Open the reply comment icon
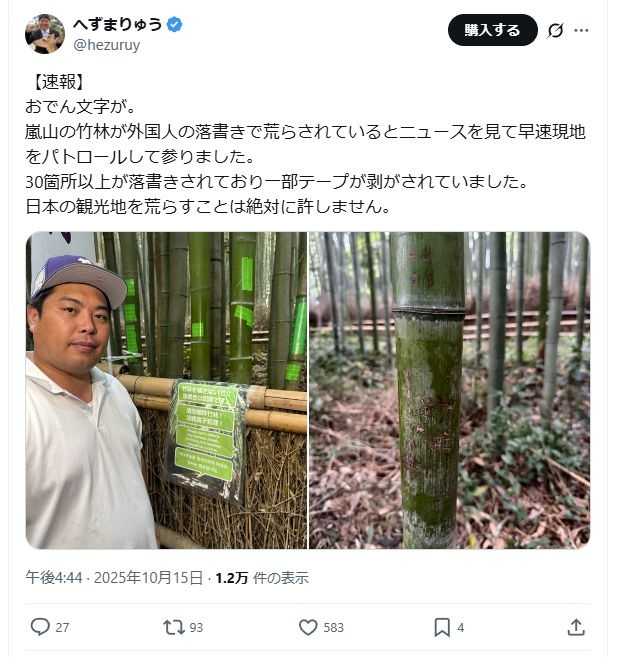This screenshot has width=617, height=657. click(40, 627)
